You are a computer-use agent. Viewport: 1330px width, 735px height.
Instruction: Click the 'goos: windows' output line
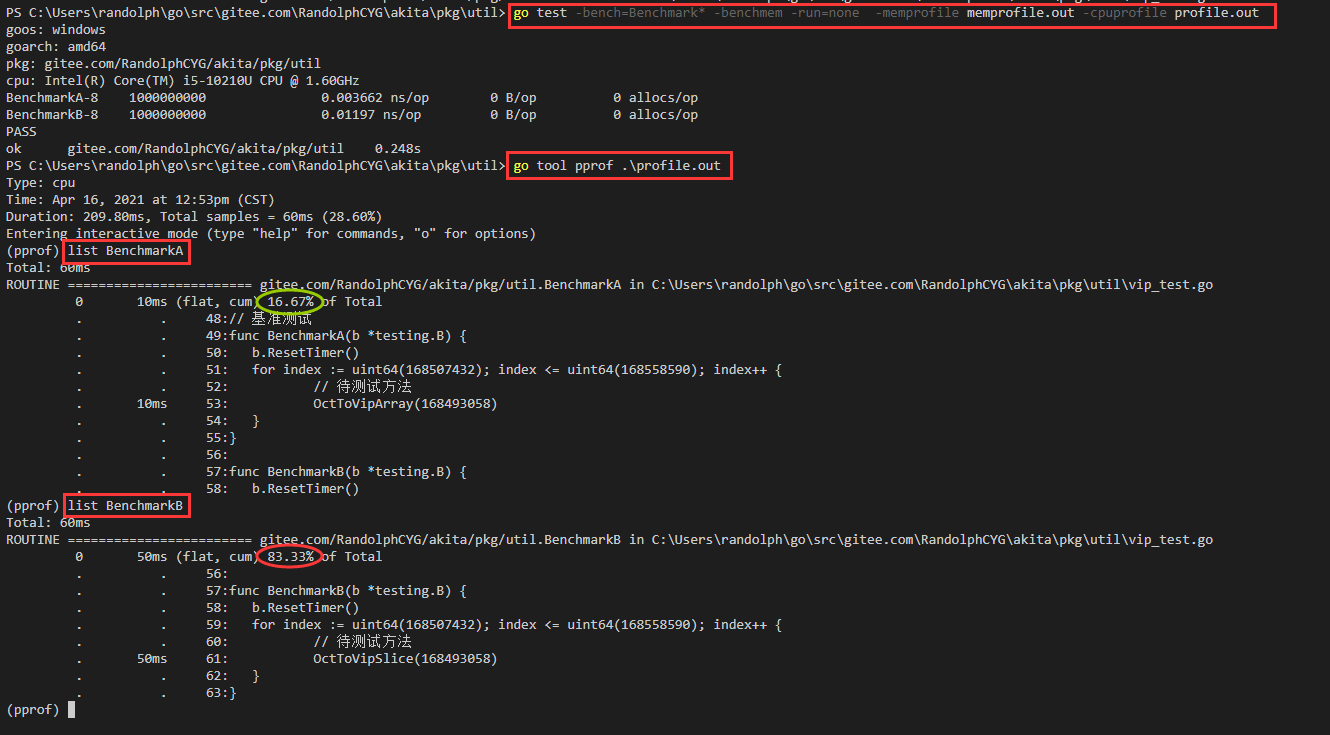pos(55,31)
